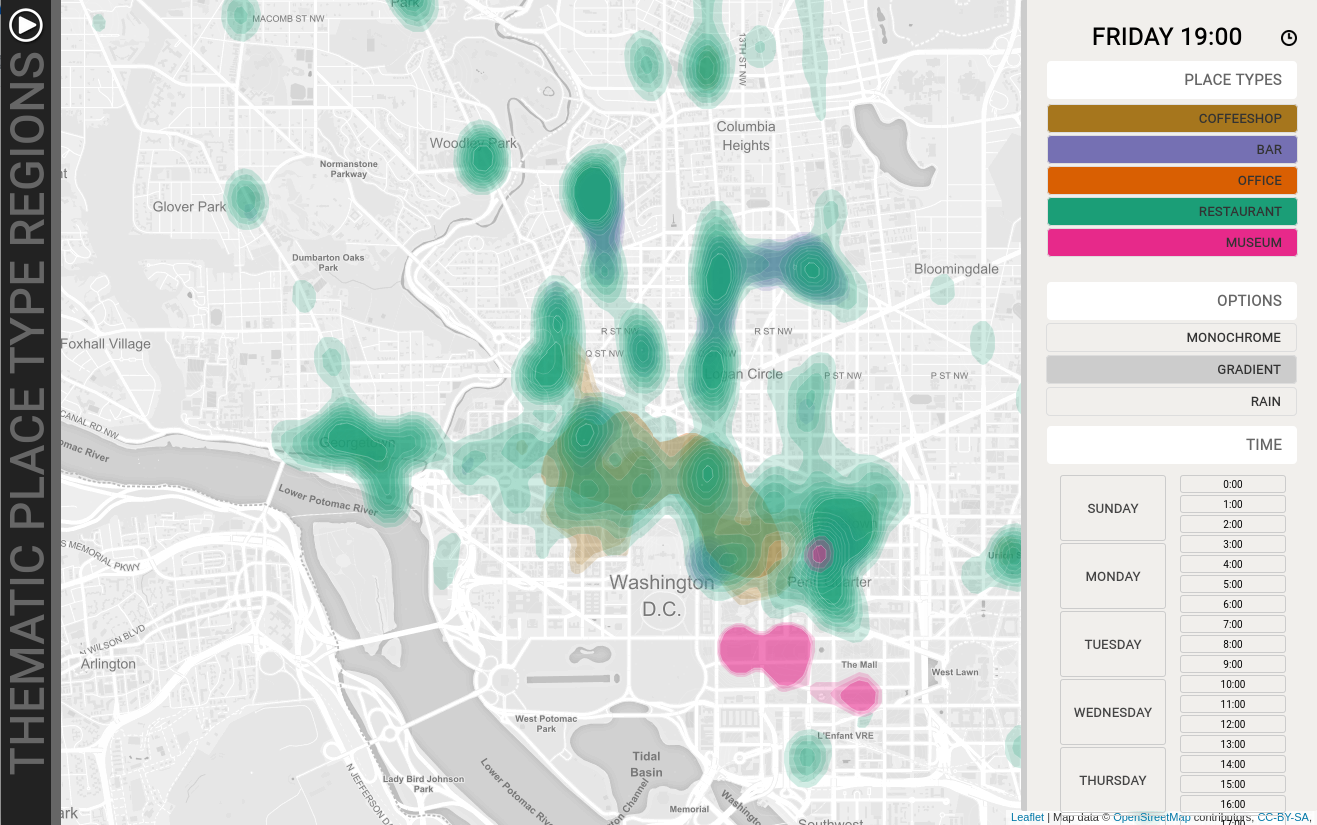1317x825 pixels.
Task: Enable the Rain option
Action: pos(1172,401)
